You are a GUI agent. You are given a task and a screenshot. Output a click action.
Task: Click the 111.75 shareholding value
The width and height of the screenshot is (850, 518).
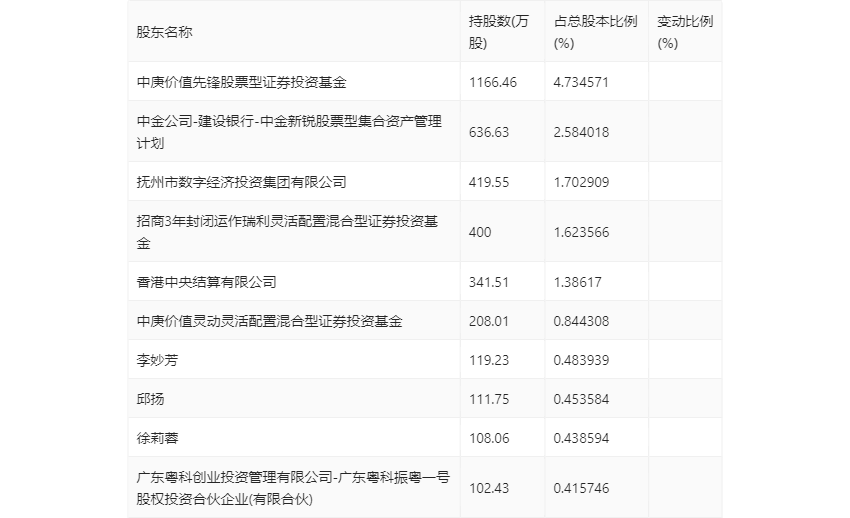coord(489,399)
